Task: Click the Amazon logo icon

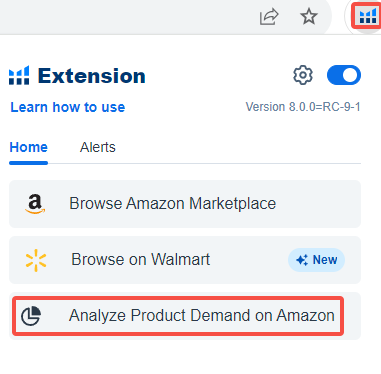Action: 35,204
